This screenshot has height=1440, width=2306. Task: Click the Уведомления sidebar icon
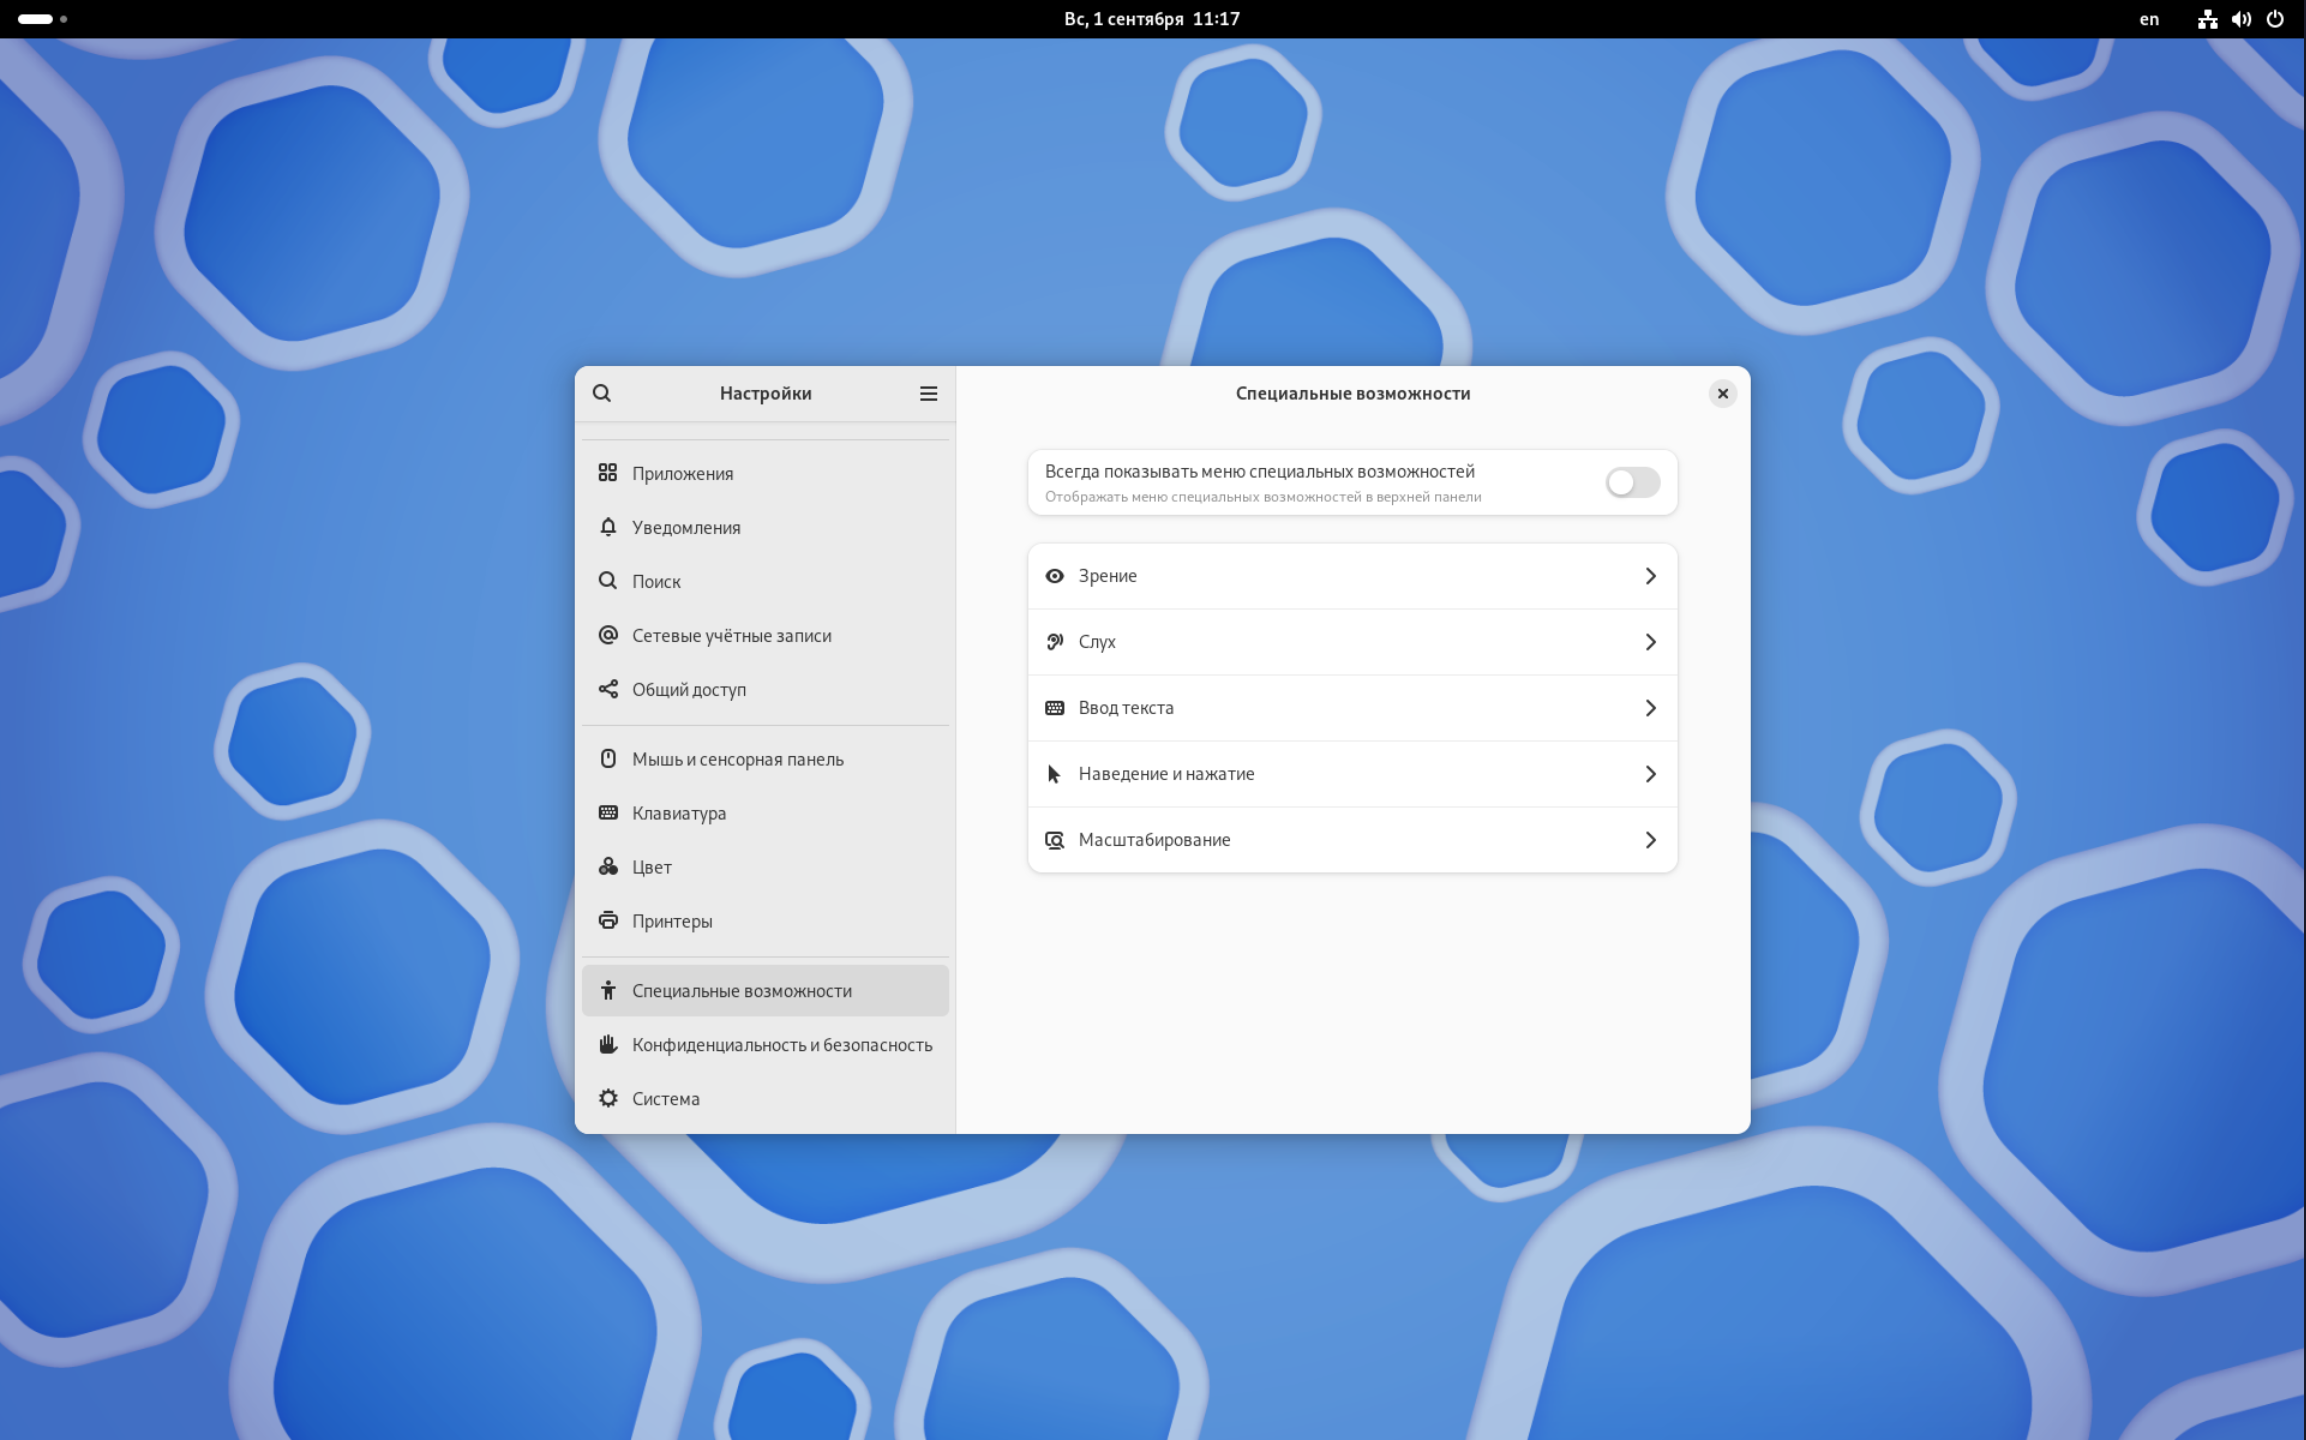[x=607, y=526]
